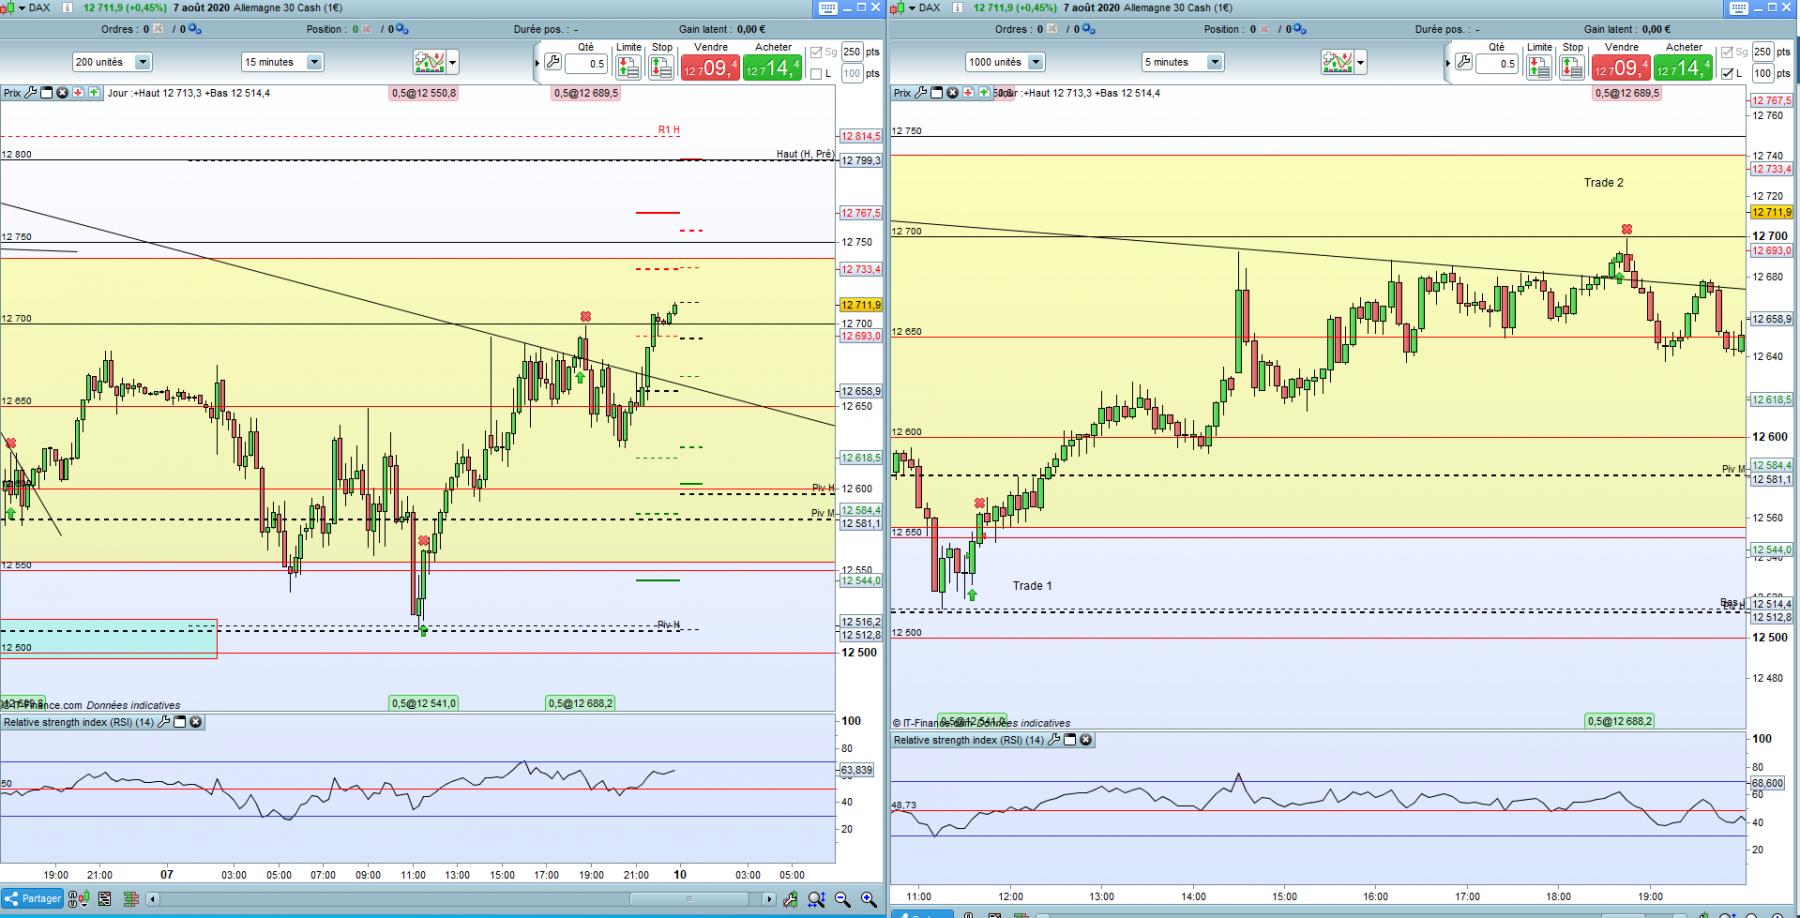The image size is (1800, 918).
Task: Click the Stop order icon in right panel
Action: click(x=1572, y=67)
